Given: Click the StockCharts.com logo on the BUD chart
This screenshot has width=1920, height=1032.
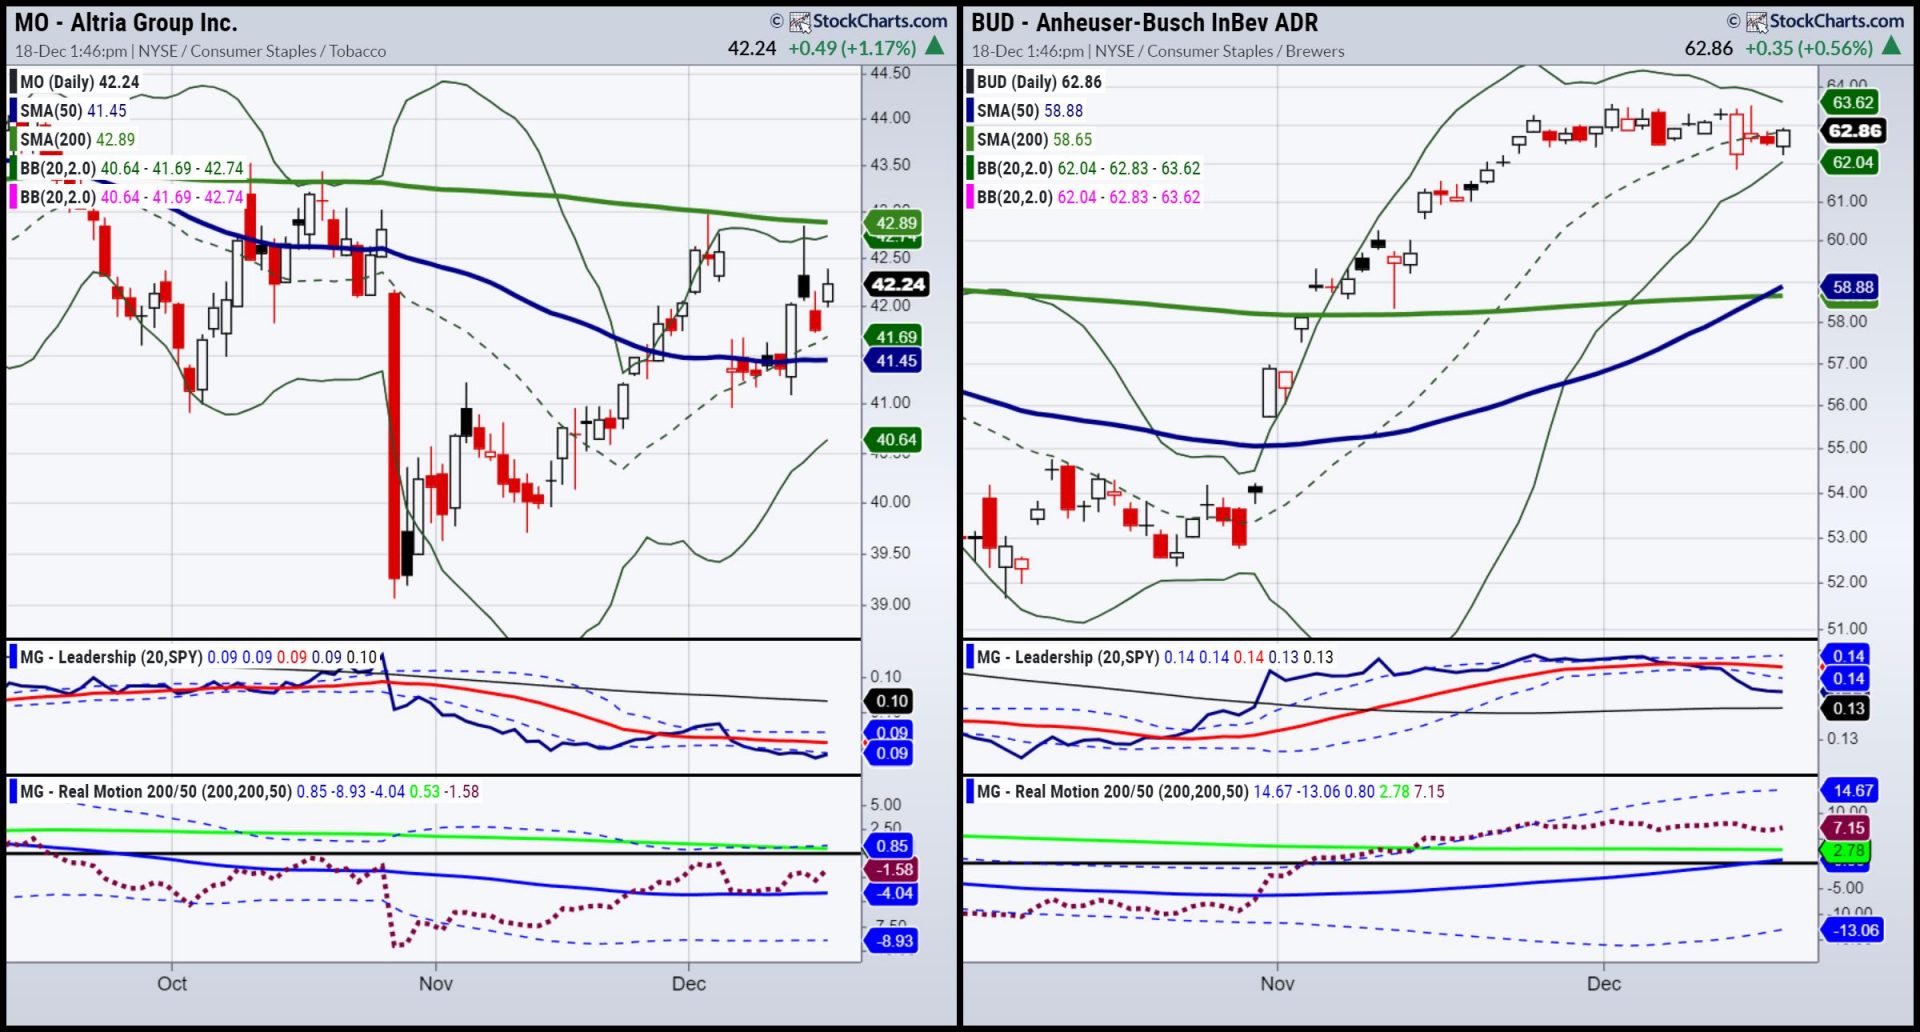Looking at the screenshot, I should pos(1825,21).
